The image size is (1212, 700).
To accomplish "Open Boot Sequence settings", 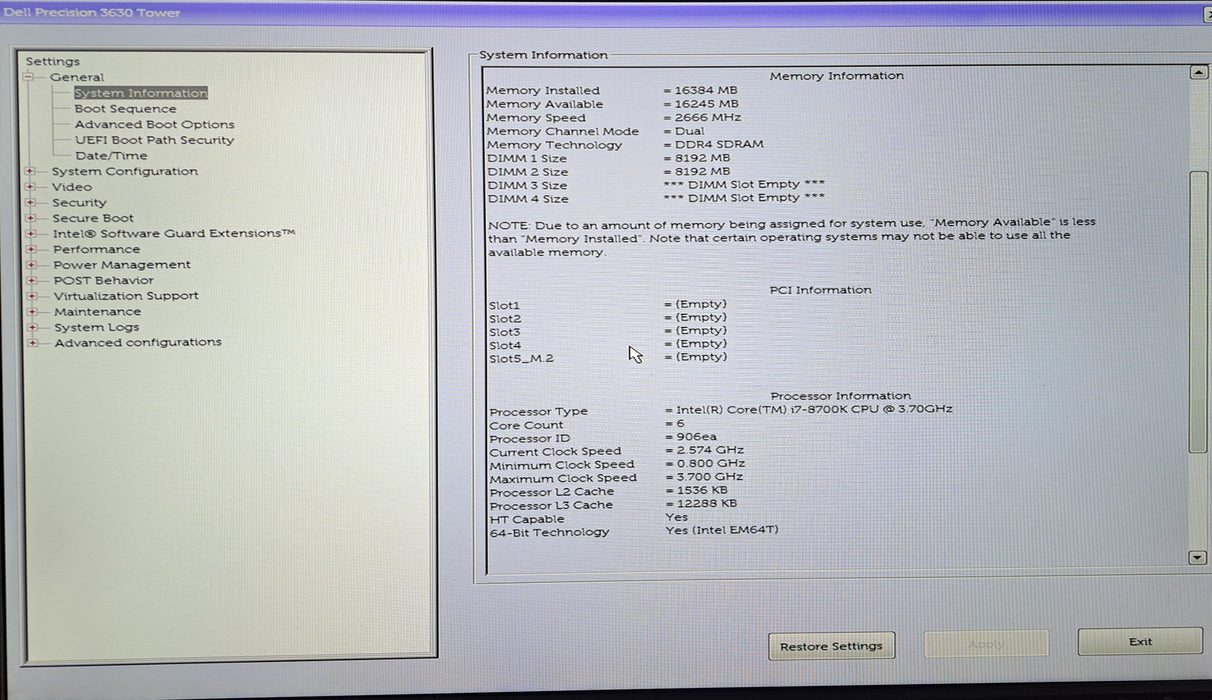I will tap(126, 109).
